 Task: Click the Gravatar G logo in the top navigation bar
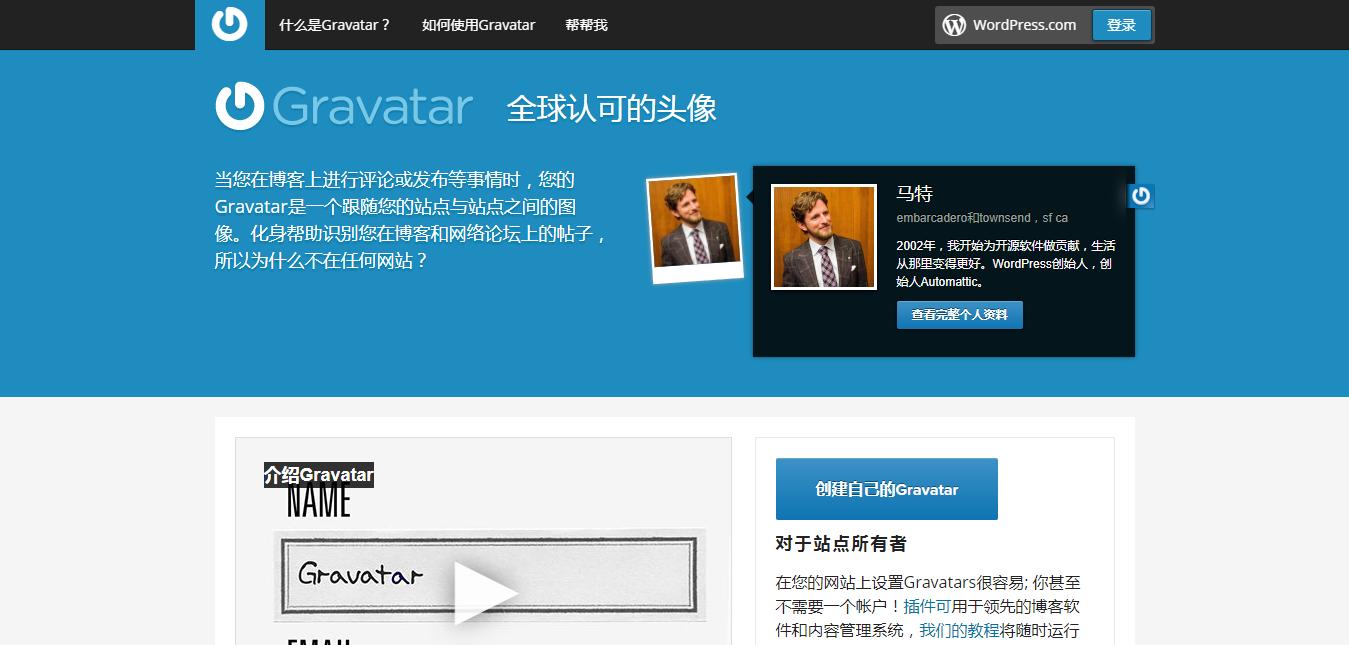pyautogui.click(x=229, y=24)
